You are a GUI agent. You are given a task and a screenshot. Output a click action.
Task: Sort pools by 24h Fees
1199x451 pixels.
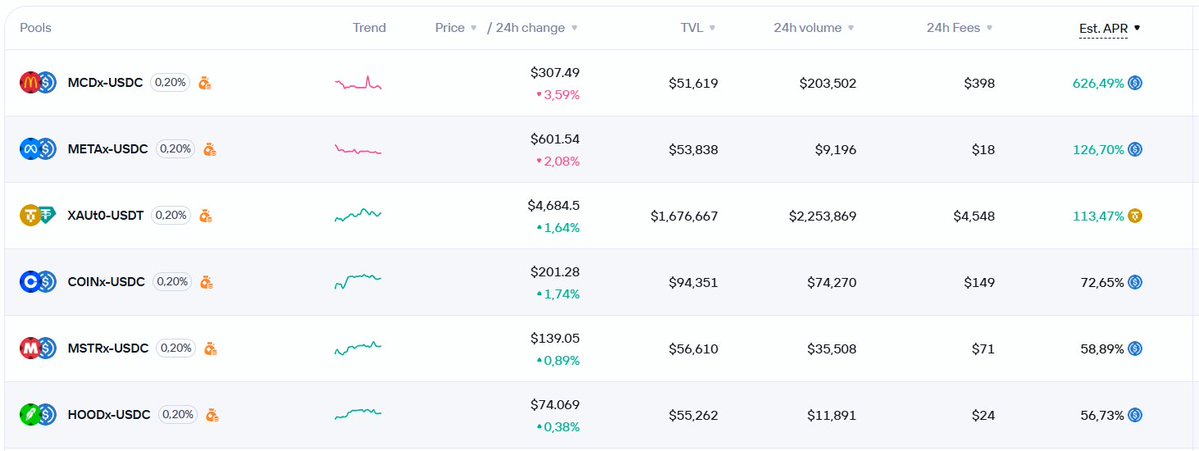[959, 28]
